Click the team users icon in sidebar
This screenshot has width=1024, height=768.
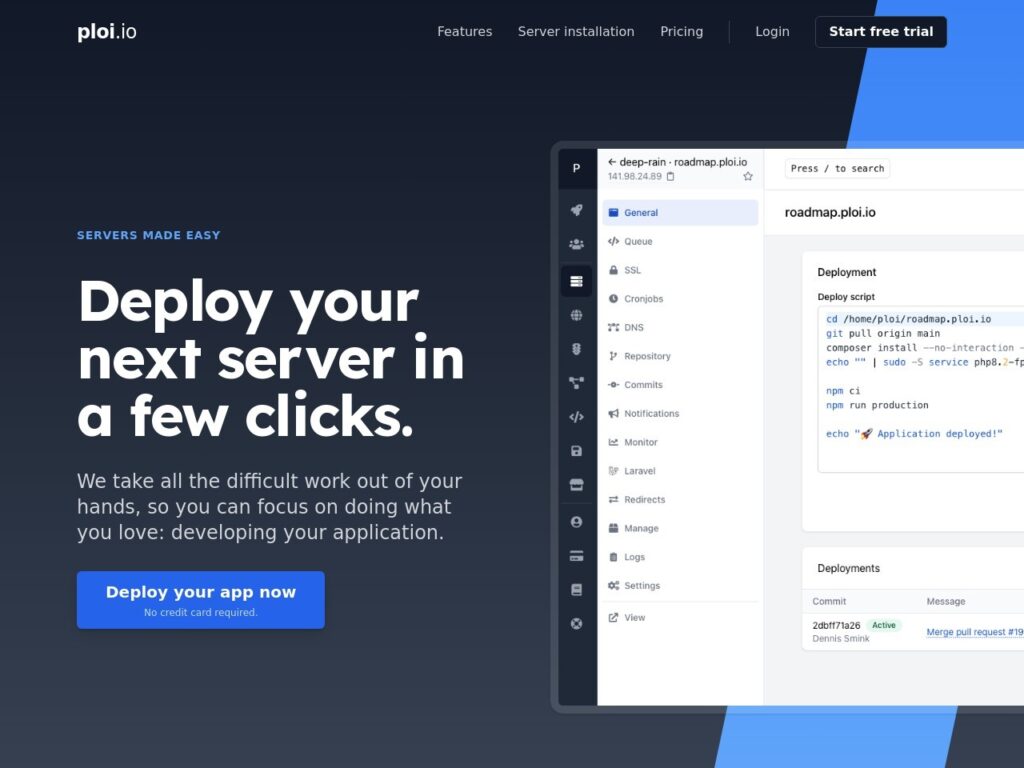(576, 244)
